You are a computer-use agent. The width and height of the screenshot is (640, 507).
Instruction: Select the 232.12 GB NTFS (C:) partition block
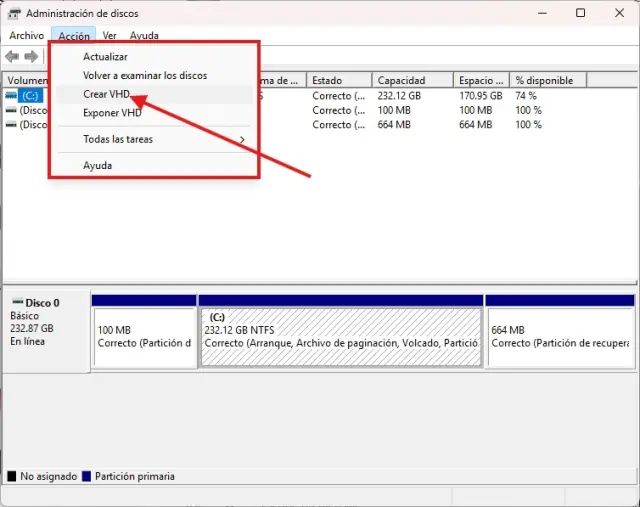point(340,336)
